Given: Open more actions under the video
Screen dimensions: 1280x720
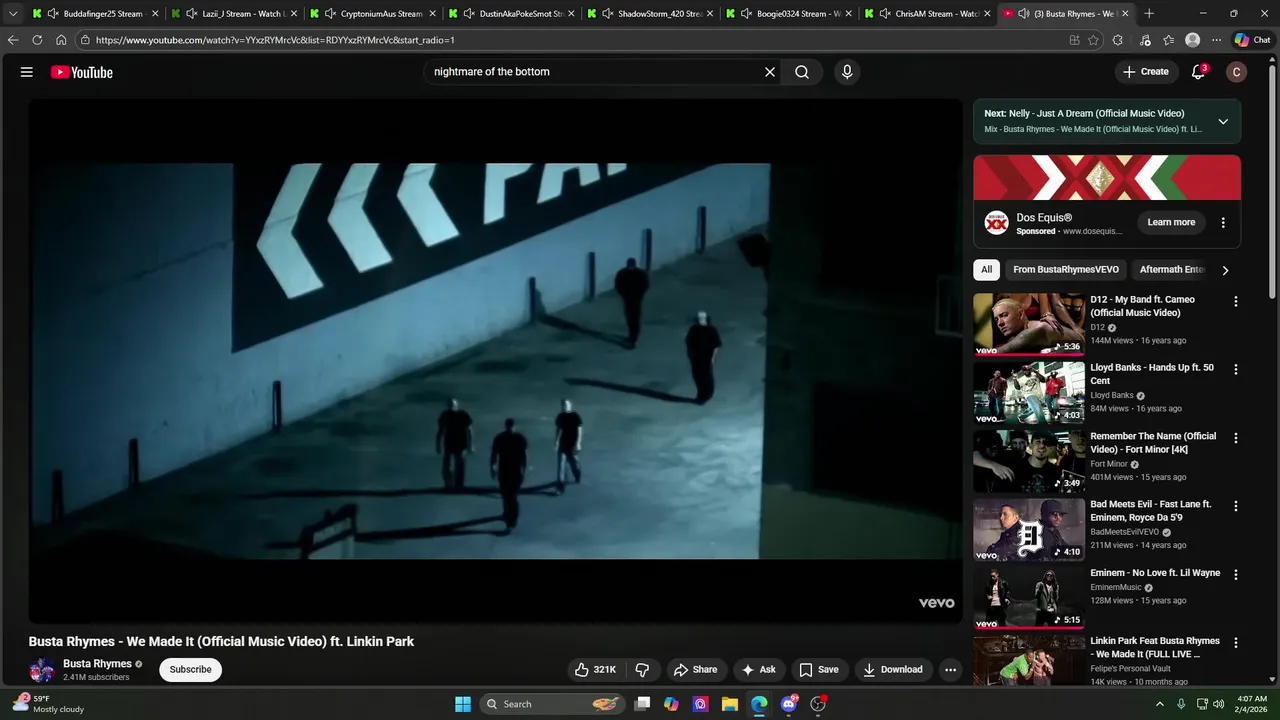Looking at the screenshot, I should pos(951,670).
